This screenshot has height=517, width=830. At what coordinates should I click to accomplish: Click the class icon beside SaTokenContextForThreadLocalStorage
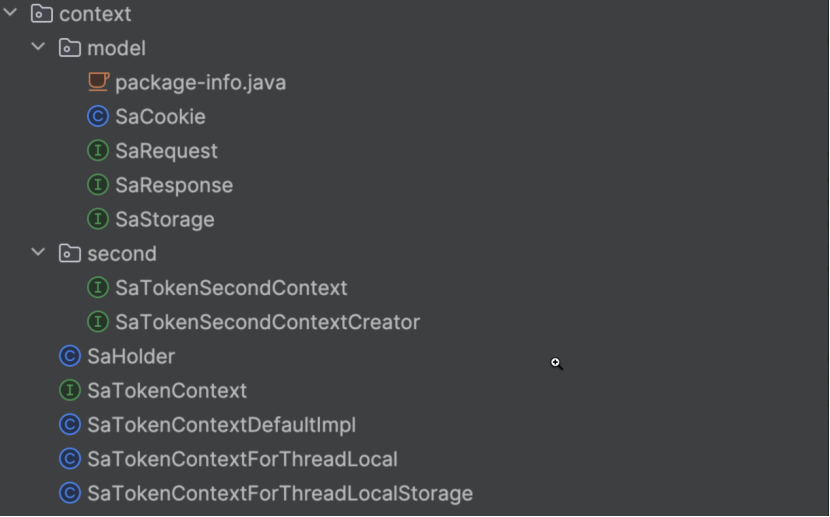tap(70, 493)
